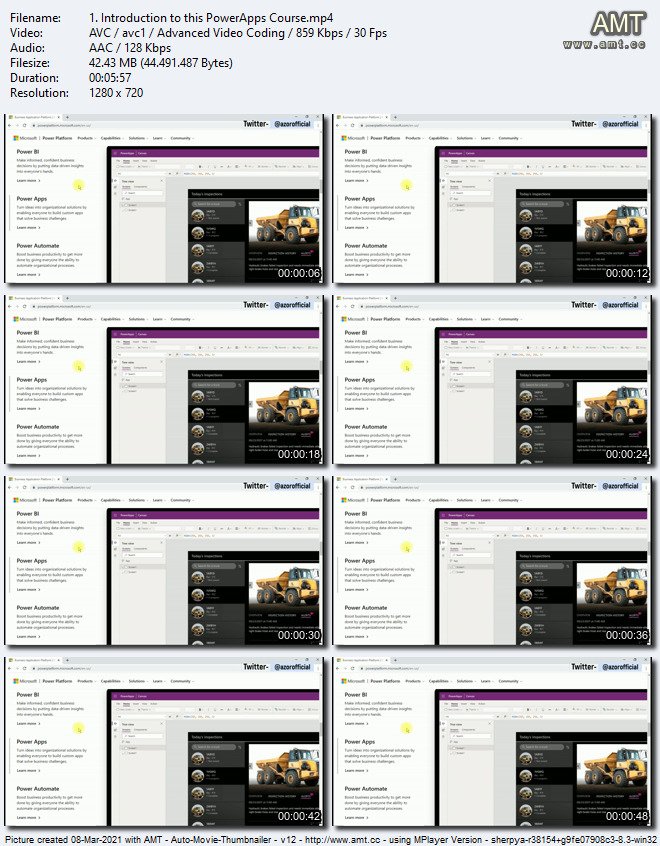
Task: Click the new tab plus icon in the 00:00:06 frame
Action: coord(67,117)
